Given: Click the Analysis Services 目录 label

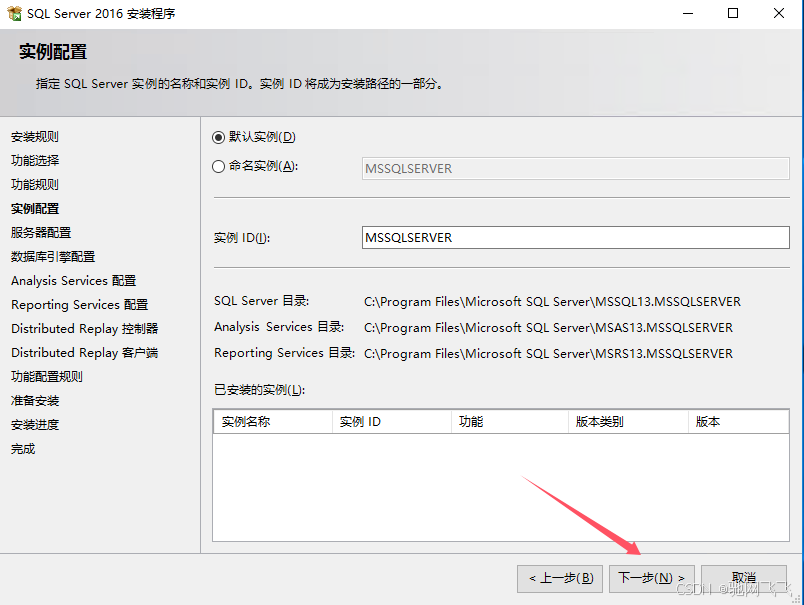Looking at the screenshot, I should click(279, 327).
